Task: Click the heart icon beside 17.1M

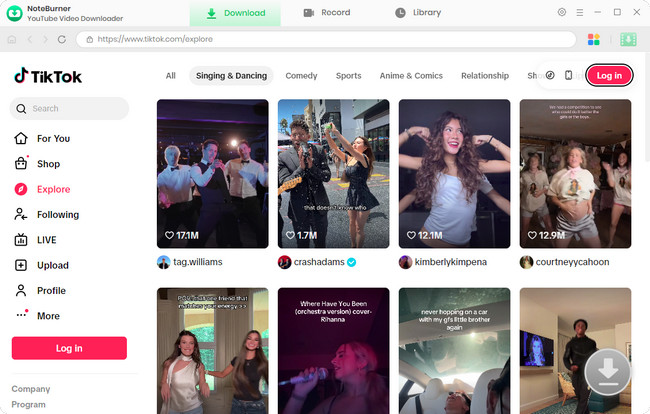Action: (170, 235)
